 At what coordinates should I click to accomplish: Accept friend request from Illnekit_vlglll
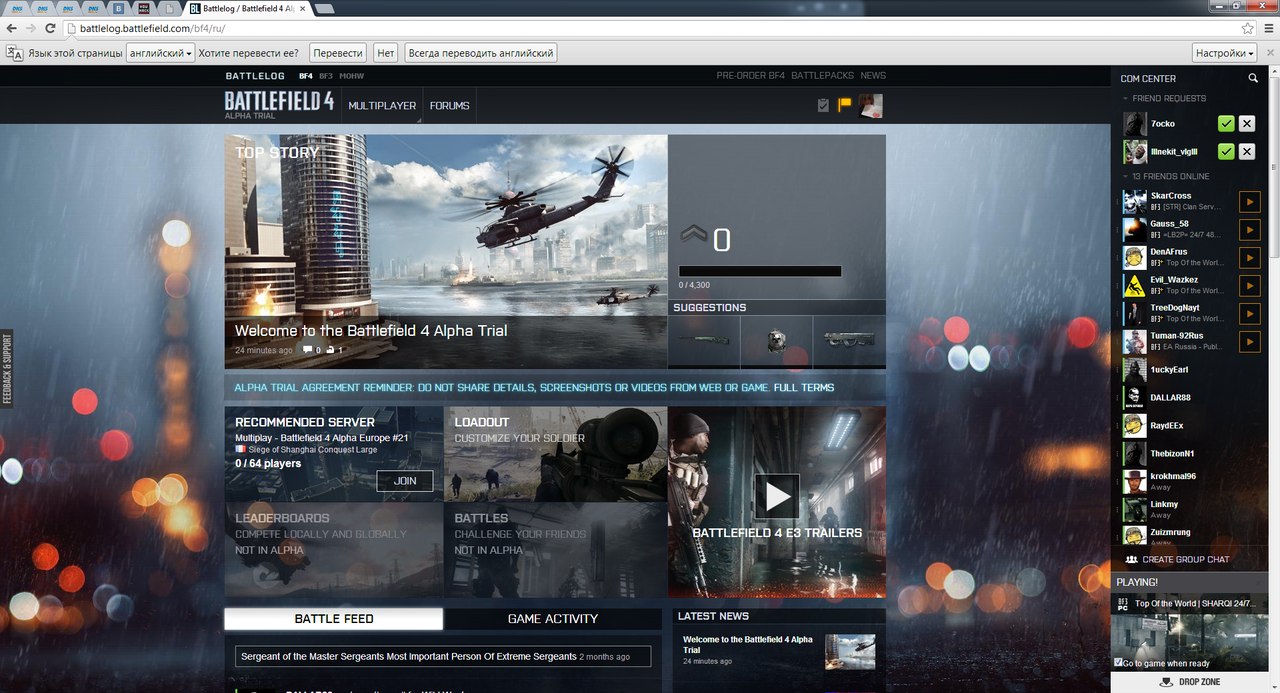pos(1226,152)
